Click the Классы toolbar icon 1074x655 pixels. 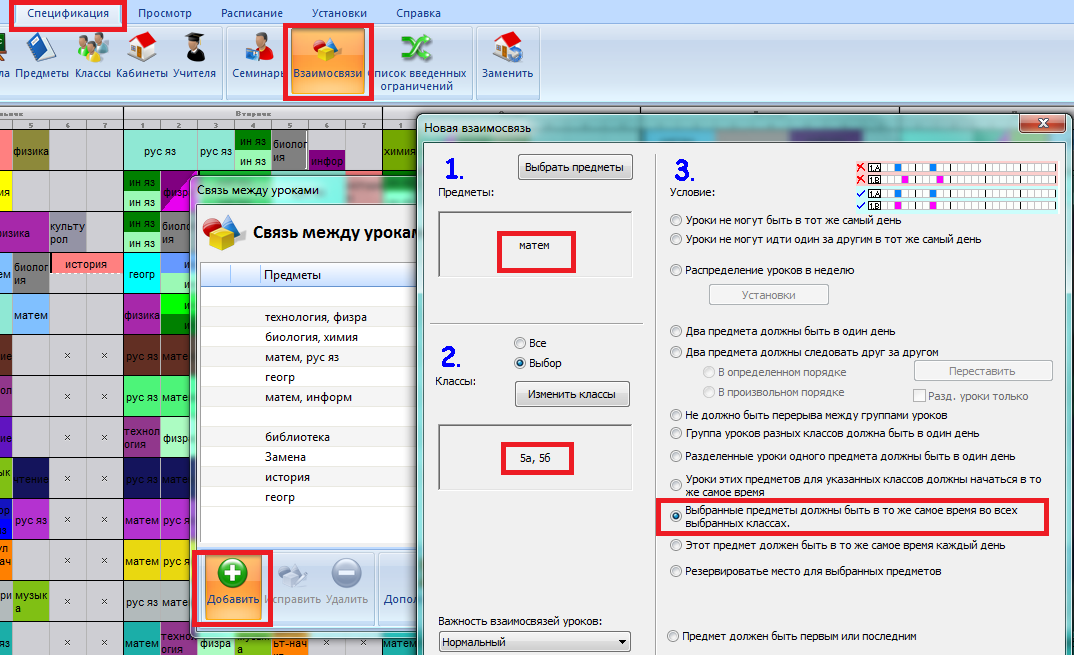(92, 56)
